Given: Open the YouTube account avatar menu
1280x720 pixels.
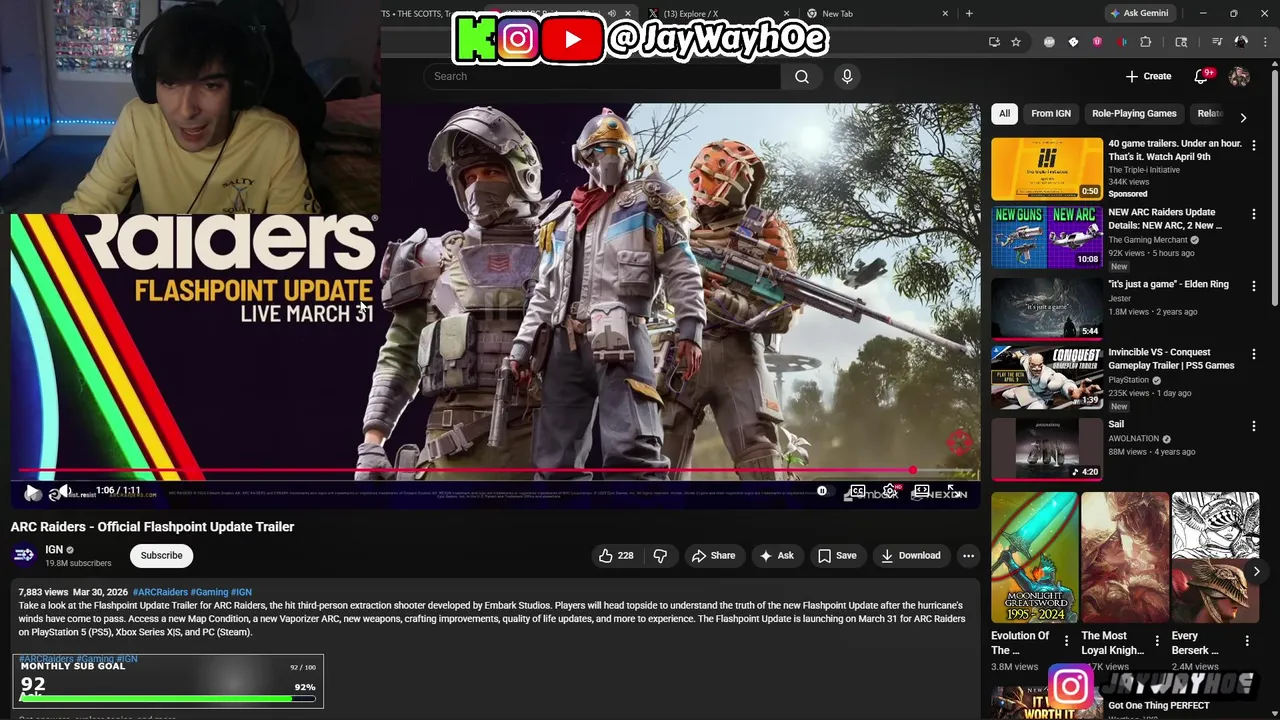Looking at the screenshot, I should pos(1239,76).
